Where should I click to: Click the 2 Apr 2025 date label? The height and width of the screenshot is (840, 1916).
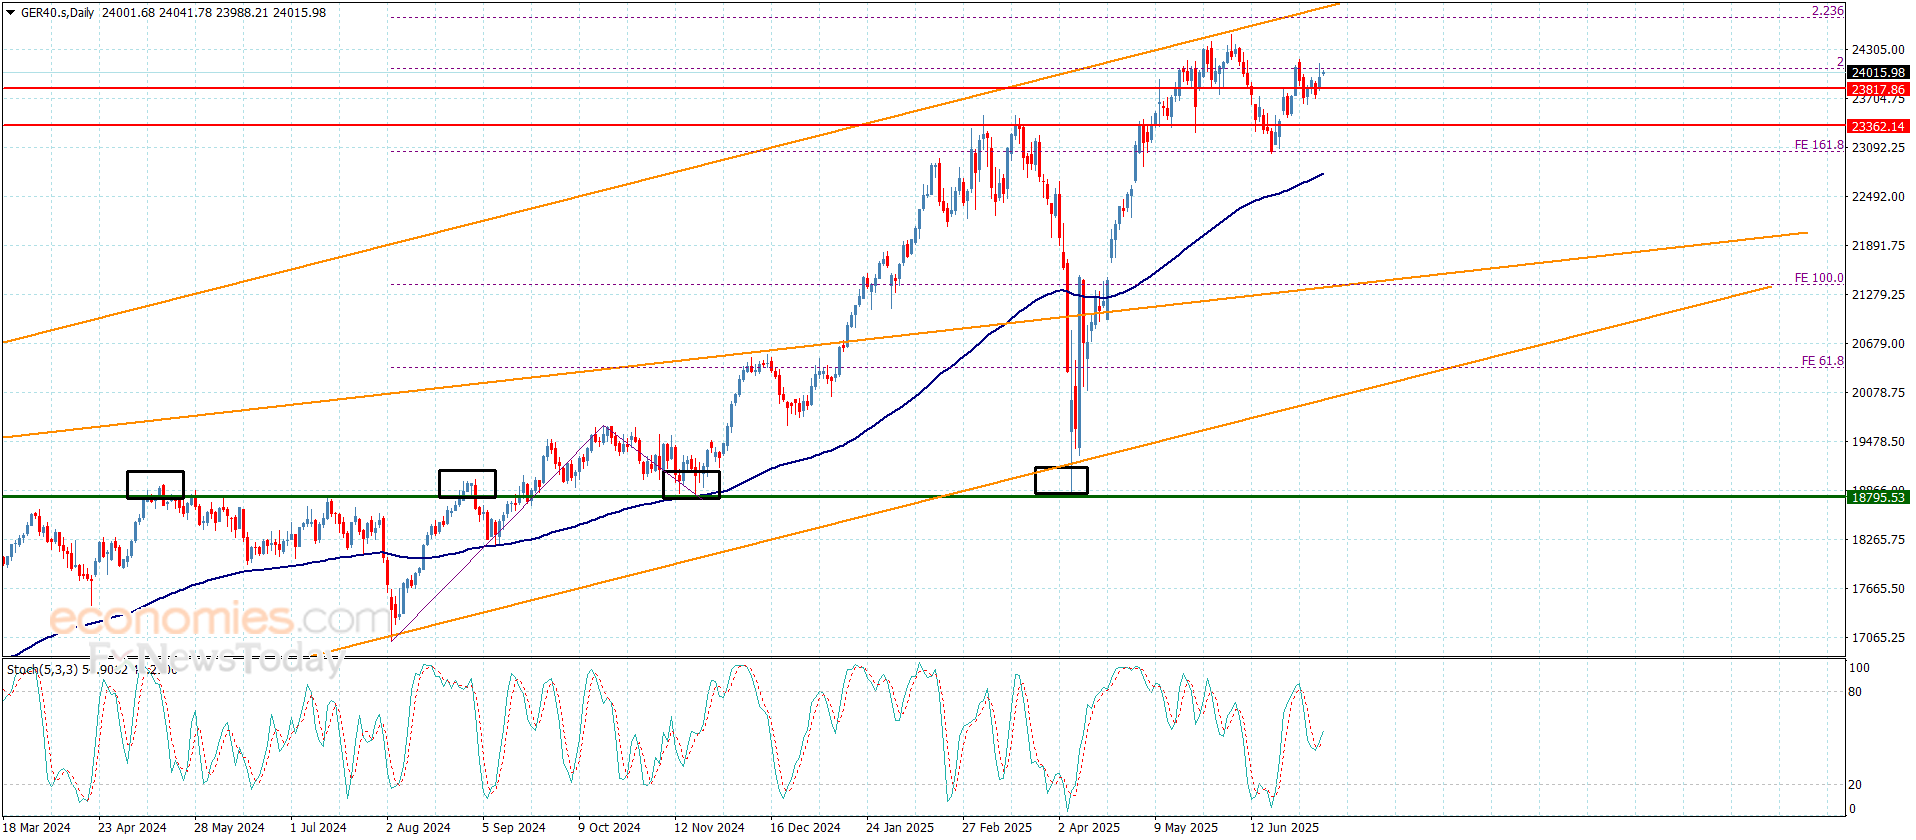1088,827
